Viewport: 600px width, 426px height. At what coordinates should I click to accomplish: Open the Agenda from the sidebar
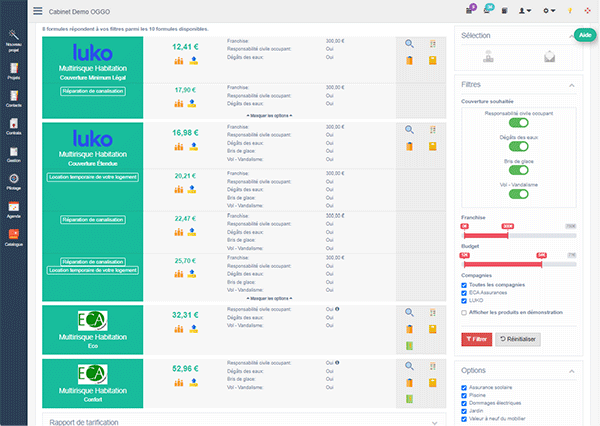[x=13, y=209]
